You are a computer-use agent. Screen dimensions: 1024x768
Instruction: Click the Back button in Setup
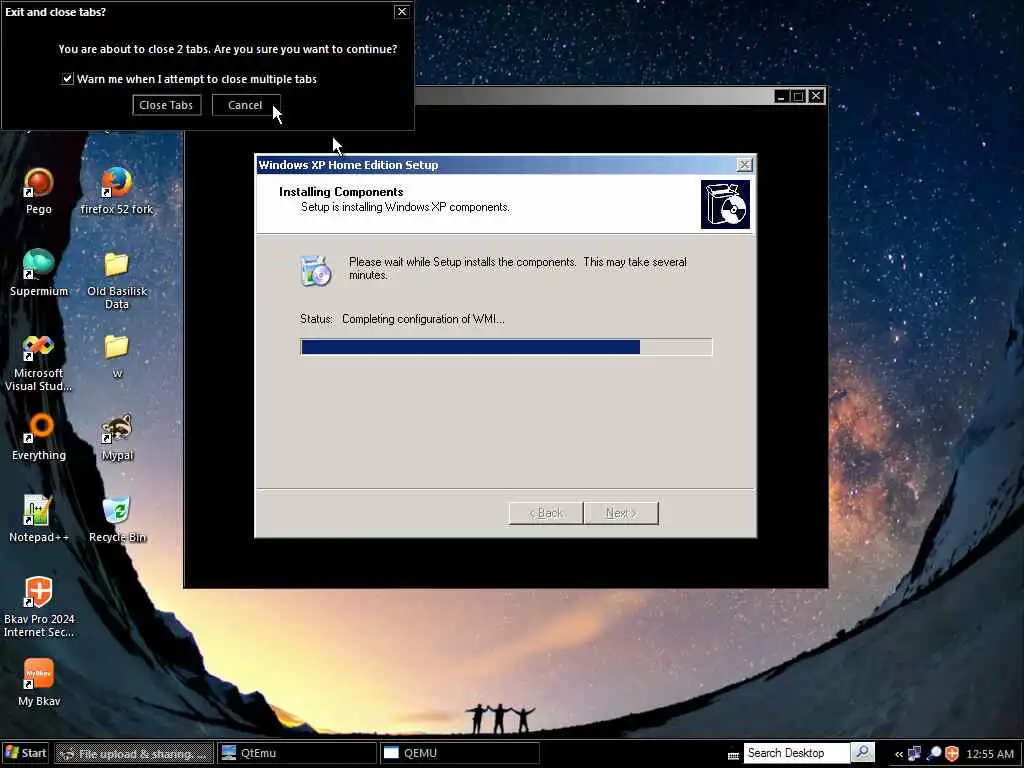[546, 513]
